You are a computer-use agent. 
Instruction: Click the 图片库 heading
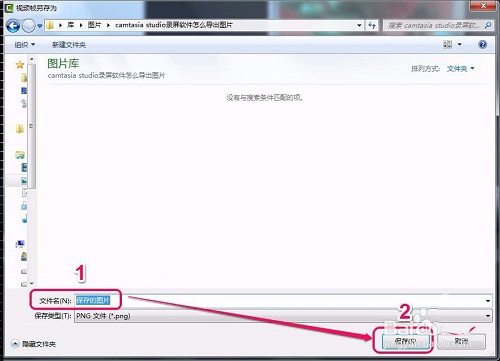point(63,64)
